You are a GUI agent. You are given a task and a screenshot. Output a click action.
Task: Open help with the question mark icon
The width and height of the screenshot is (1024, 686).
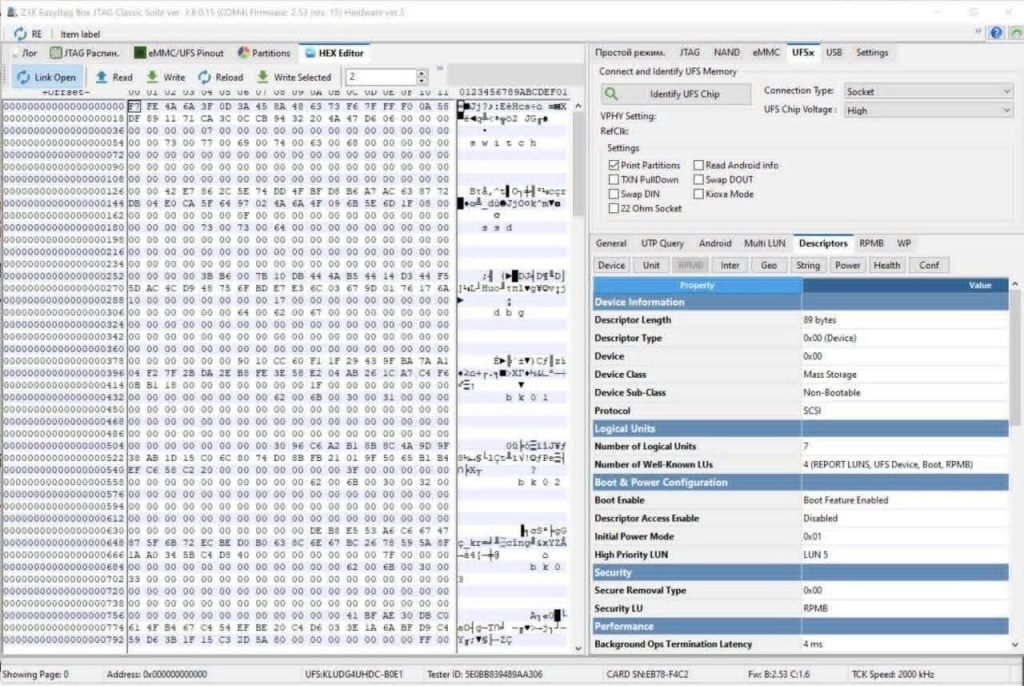(995, 33)
